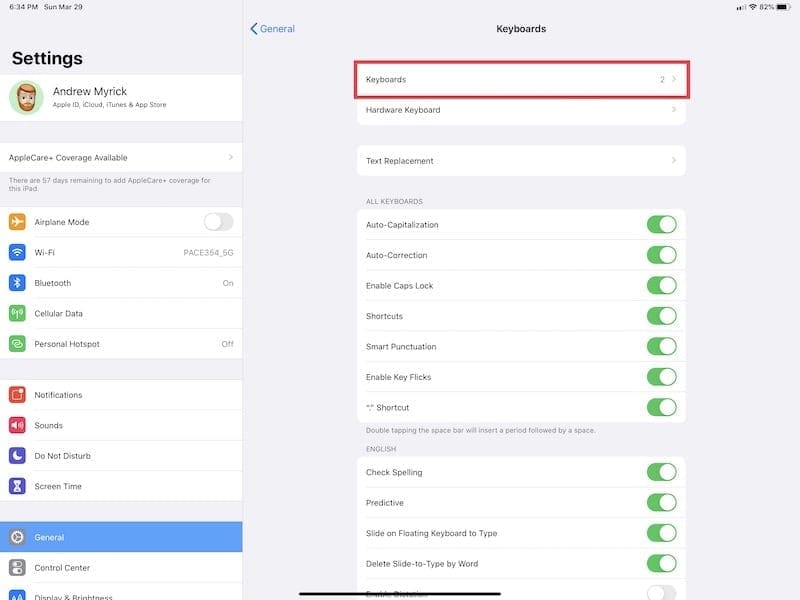Viewport: 800px width, 600px height.
Task: Turn off Check Spelling switch
Action: 662,472
